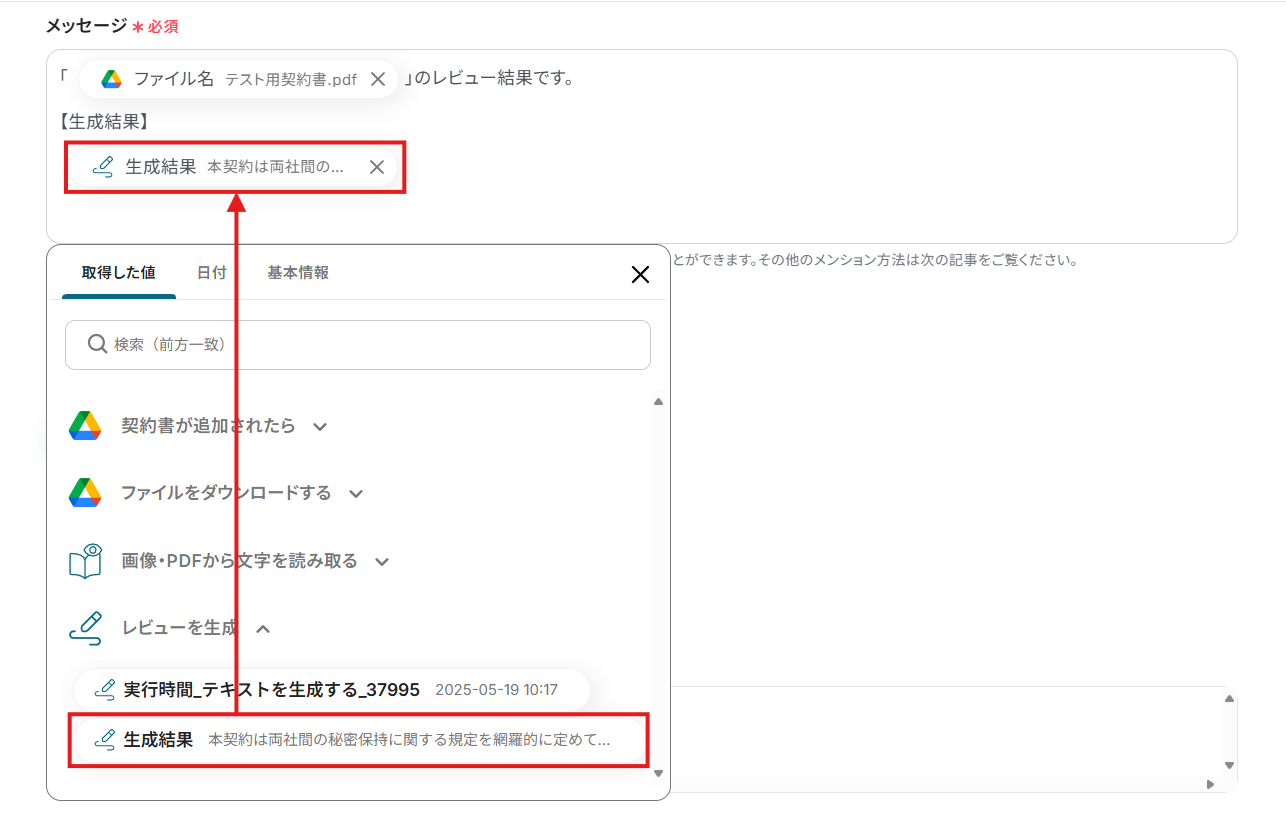Expand the 契約書が追加されたら section chevron

click(x=320, y=427)
